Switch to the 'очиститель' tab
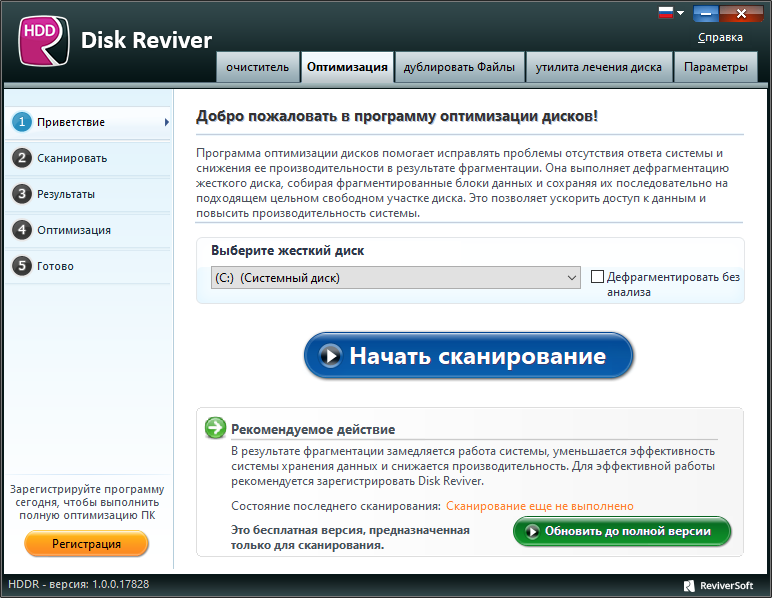This screenshot has height=598, width=772. click(257, 67)
